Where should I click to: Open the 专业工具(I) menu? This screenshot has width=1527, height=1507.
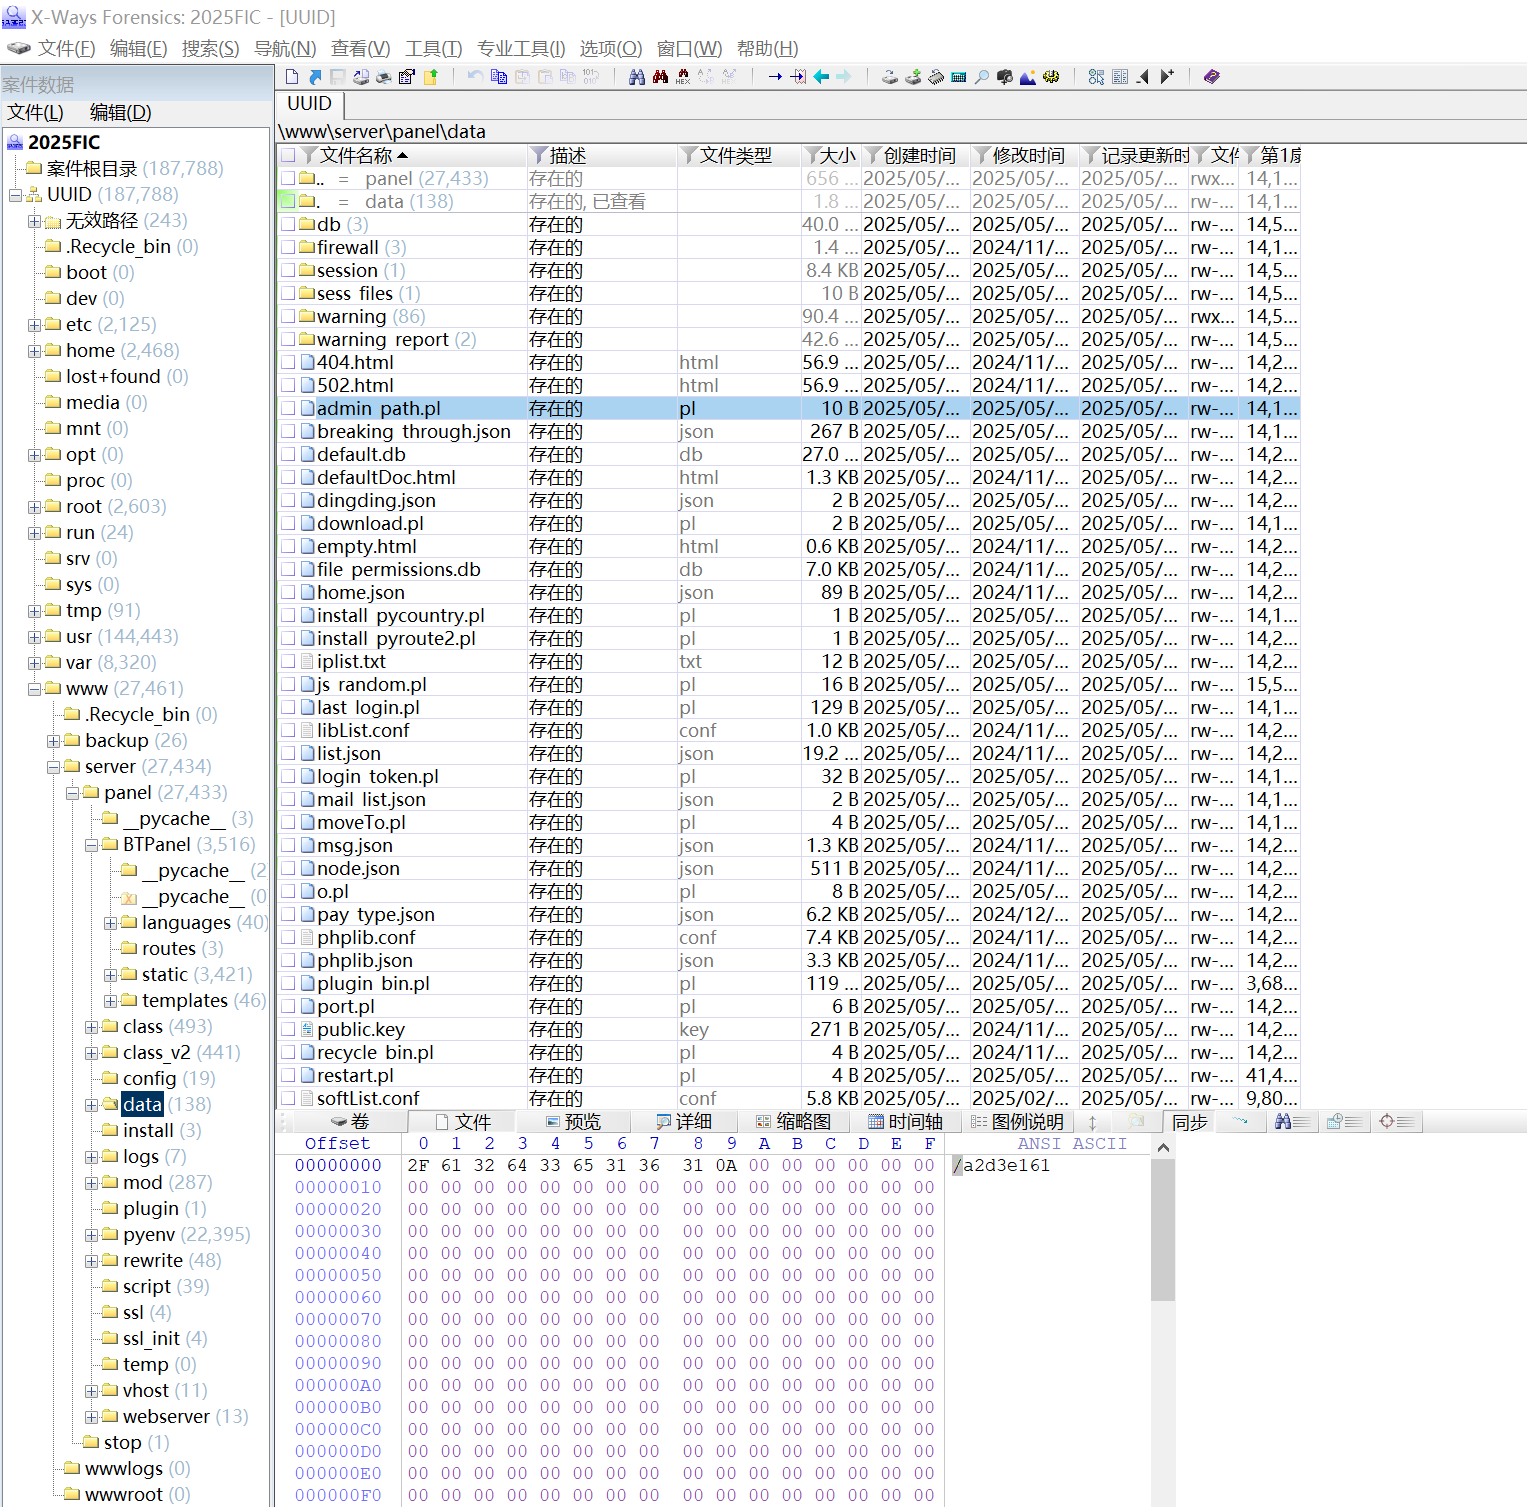(520, 48)
